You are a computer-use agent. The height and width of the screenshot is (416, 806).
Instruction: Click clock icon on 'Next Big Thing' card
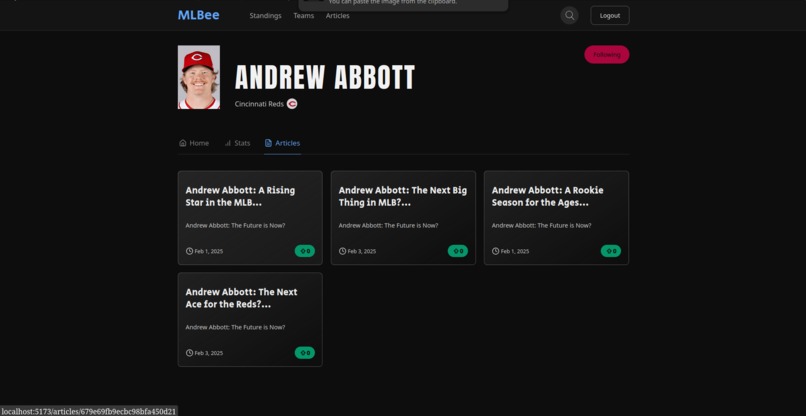pos(342,251)
